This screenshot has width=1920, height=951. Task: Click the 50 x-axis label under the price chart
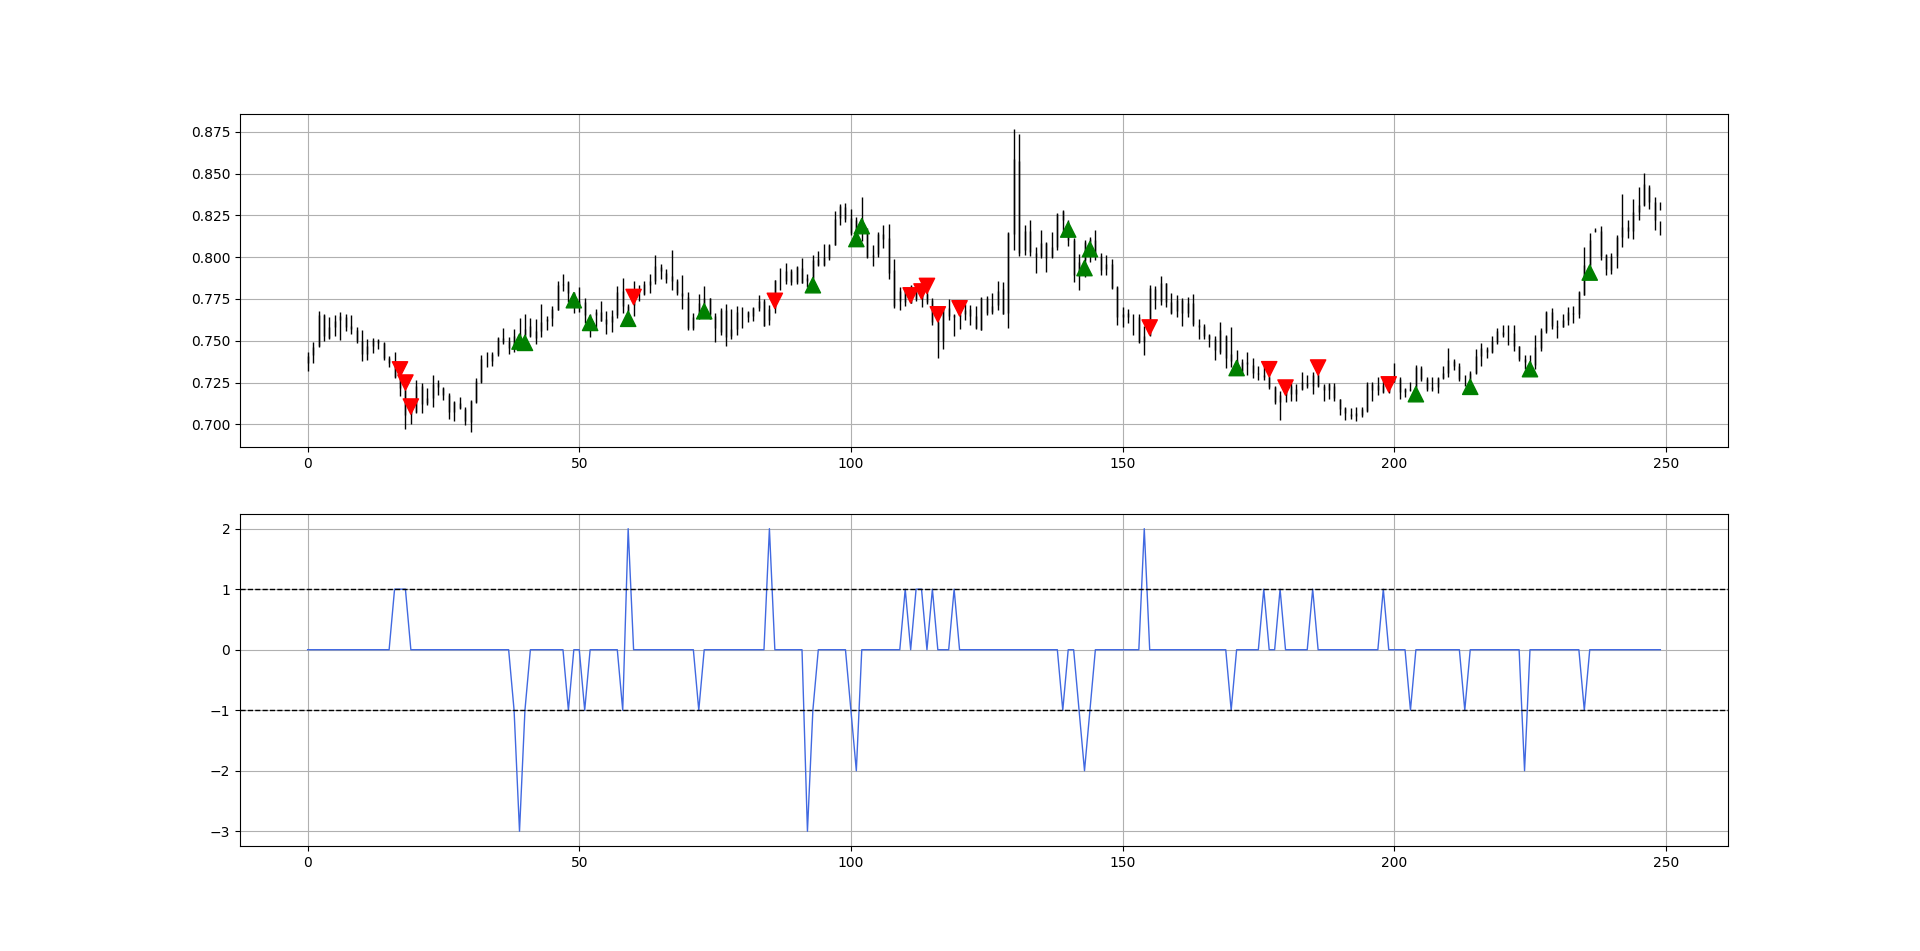click(579, 464)
